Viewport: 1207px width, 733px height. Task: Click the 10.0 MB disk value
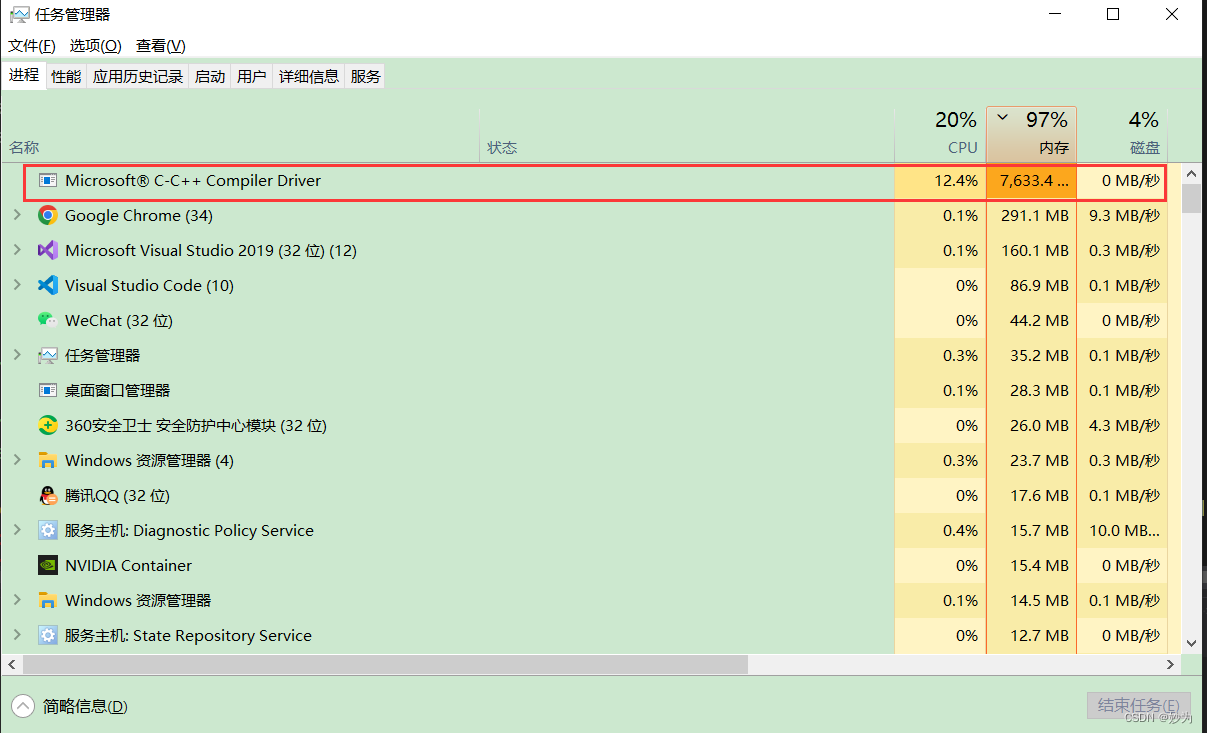(1124, 530)
